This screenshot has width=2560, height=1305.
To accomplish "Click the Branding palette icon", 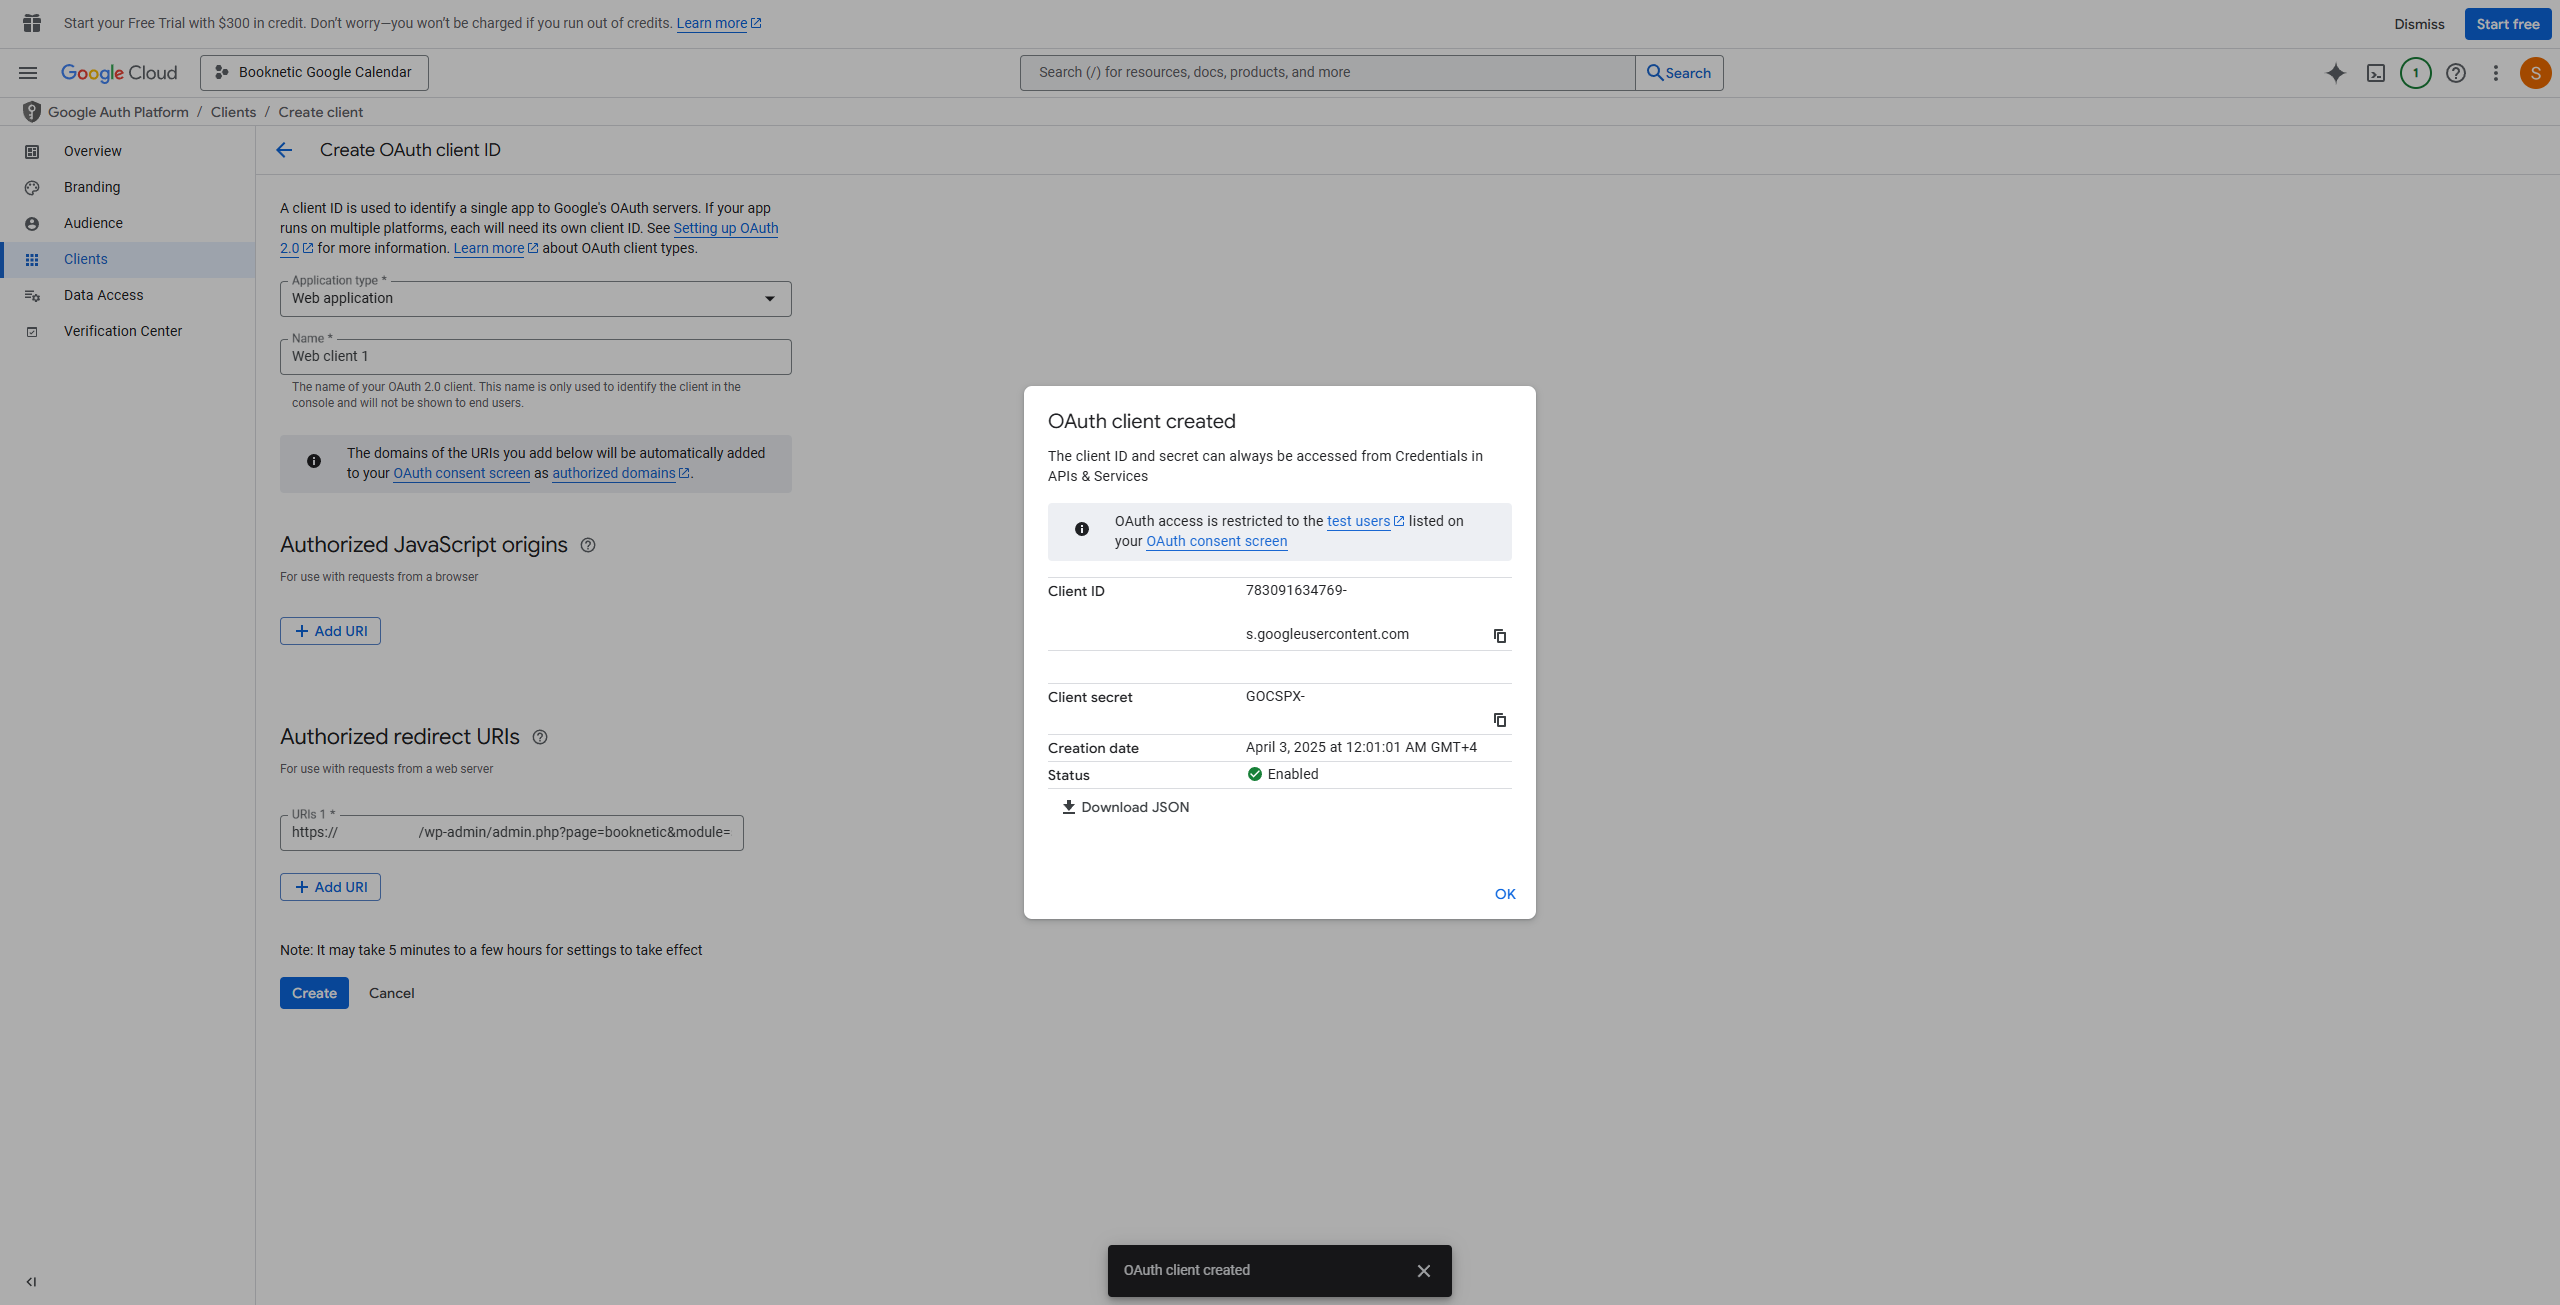I will pyautogui.click(x=32, y=188).
